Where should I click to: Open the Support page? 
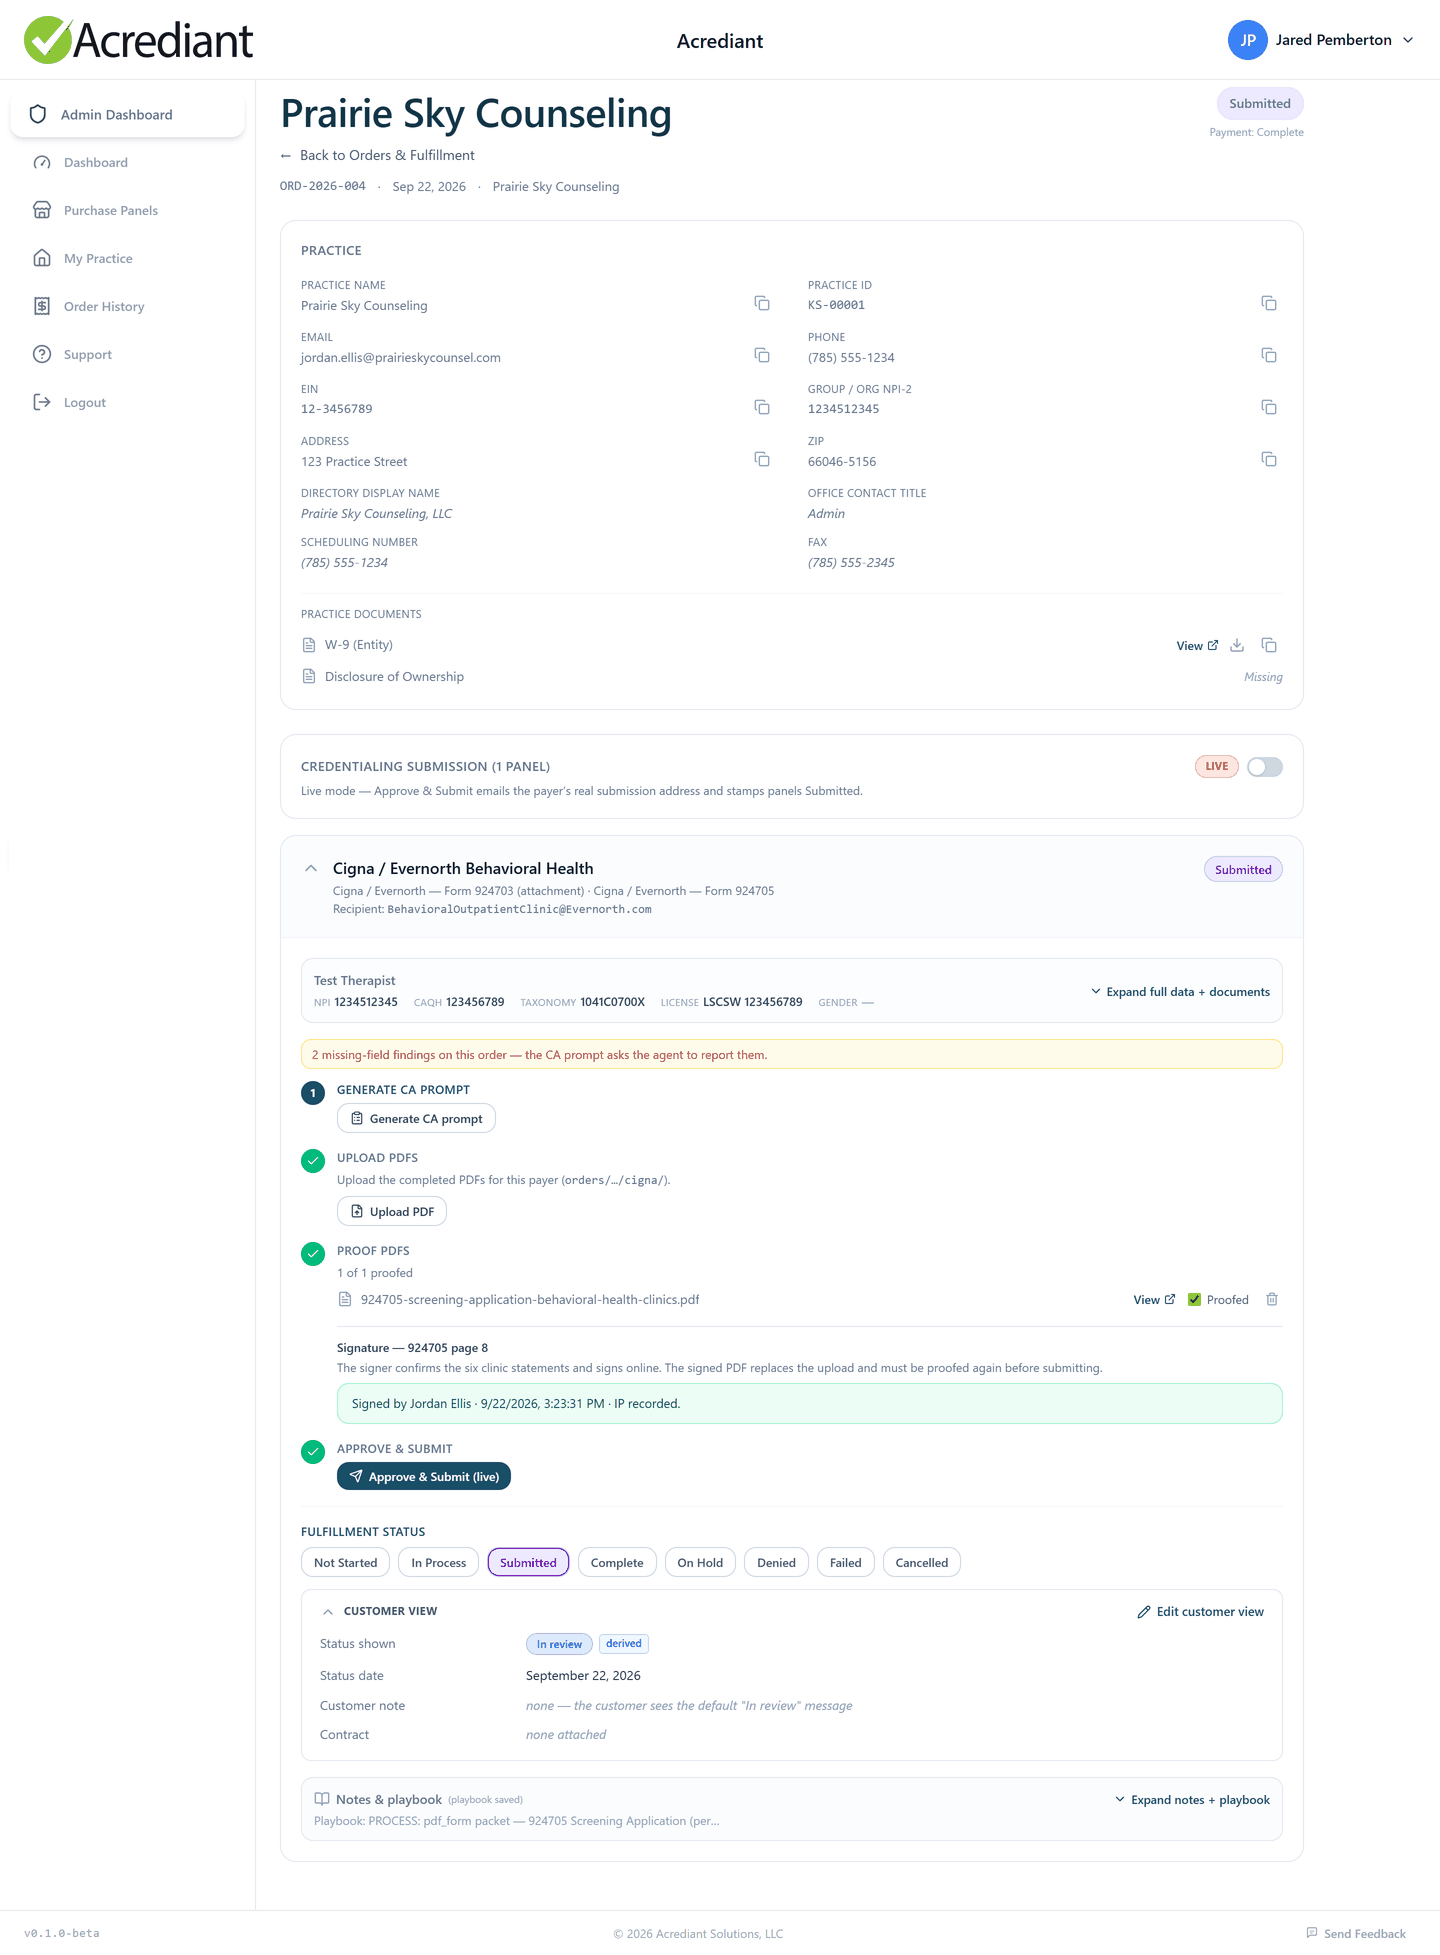[88, 355]
